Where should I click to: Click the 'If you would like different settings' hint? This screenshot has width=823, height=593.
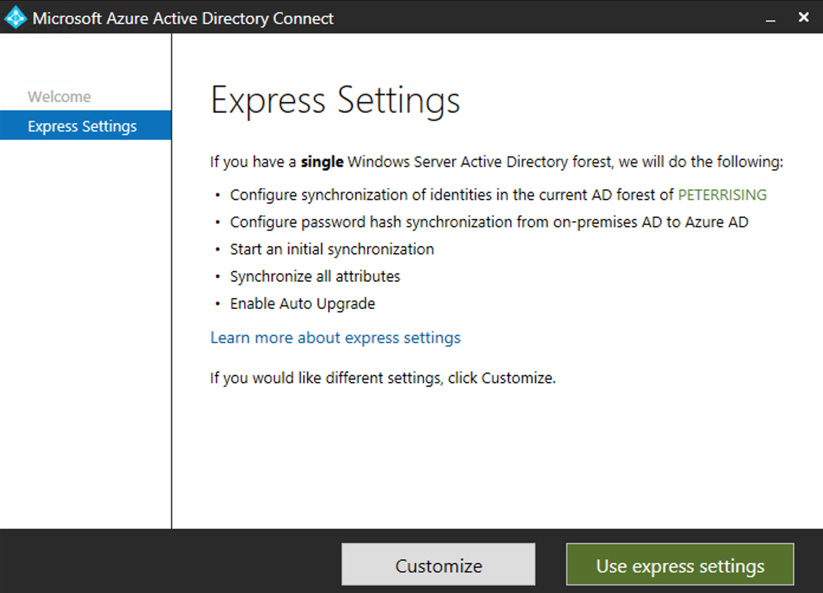pos(382,378)
